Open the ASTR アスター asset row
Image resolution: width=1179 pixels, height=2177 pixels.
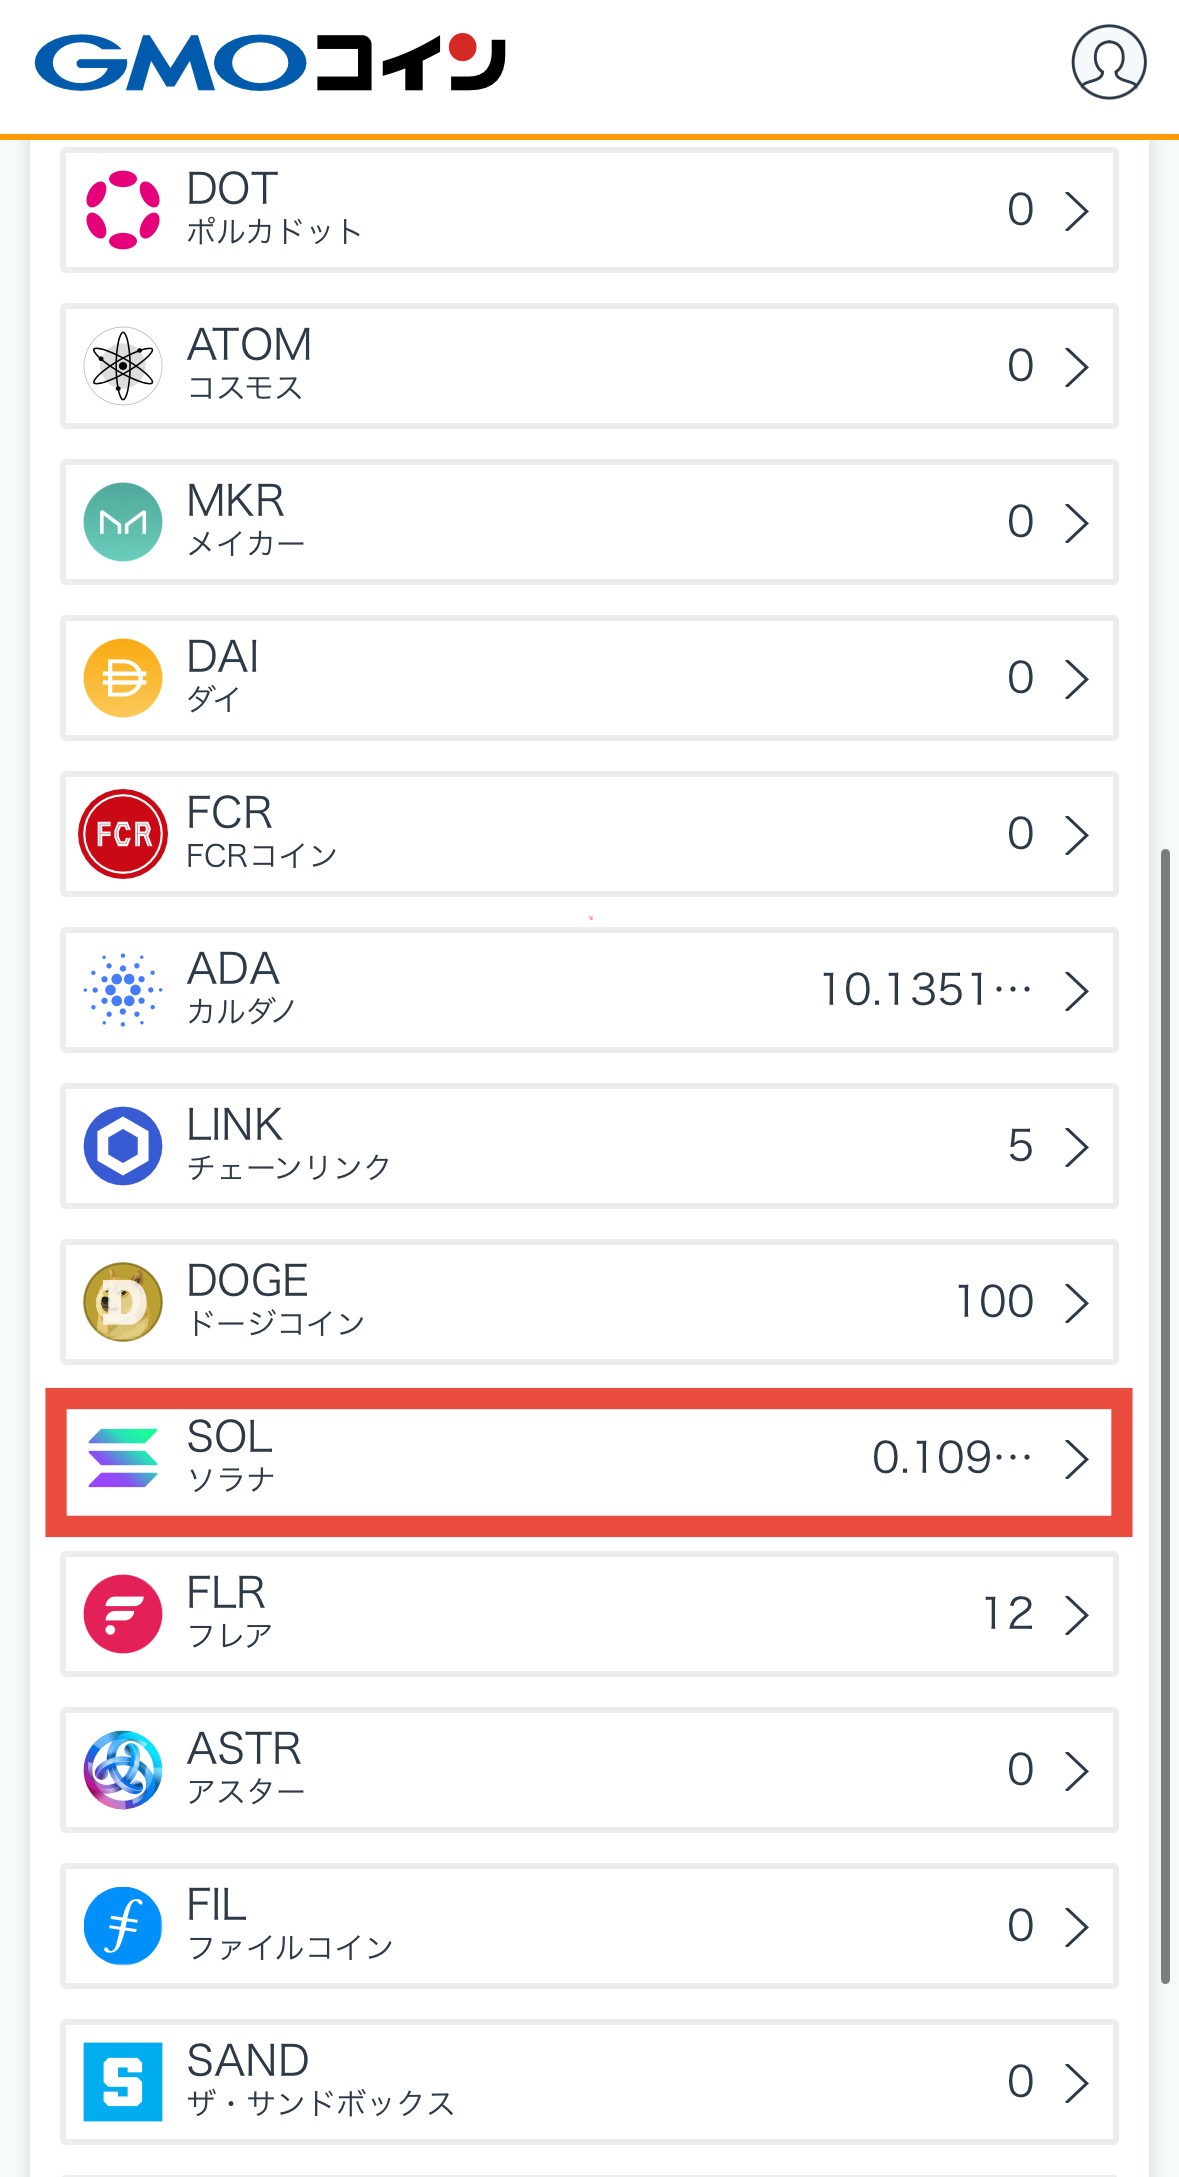pyautogui.click(x=588, y=1770)
